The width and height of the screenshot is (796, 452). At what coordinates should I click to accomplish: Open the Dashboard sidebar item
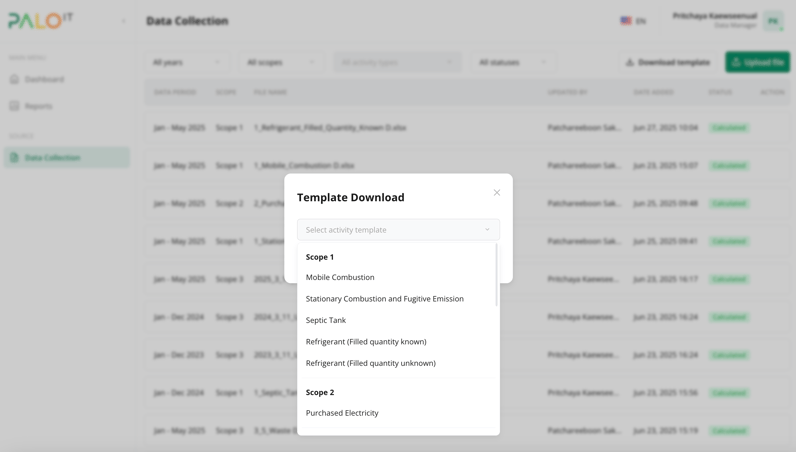click(x=44, y=79)
